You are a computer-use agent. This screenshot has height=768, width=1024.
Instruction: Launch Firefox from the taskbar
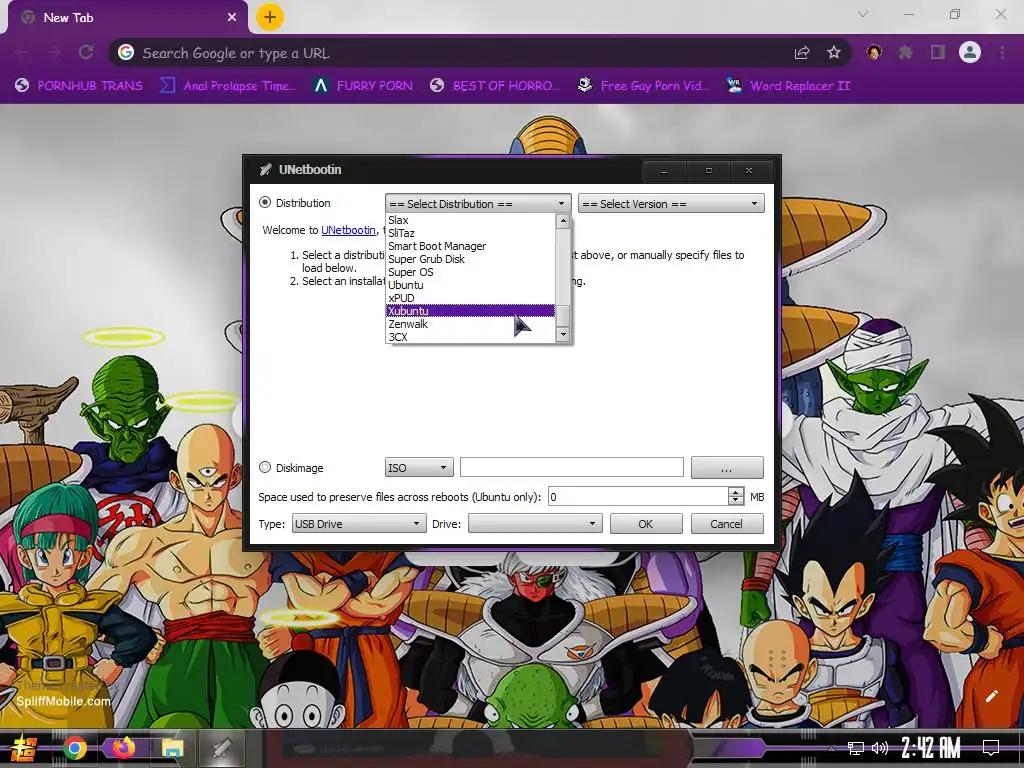coord(123,748)
